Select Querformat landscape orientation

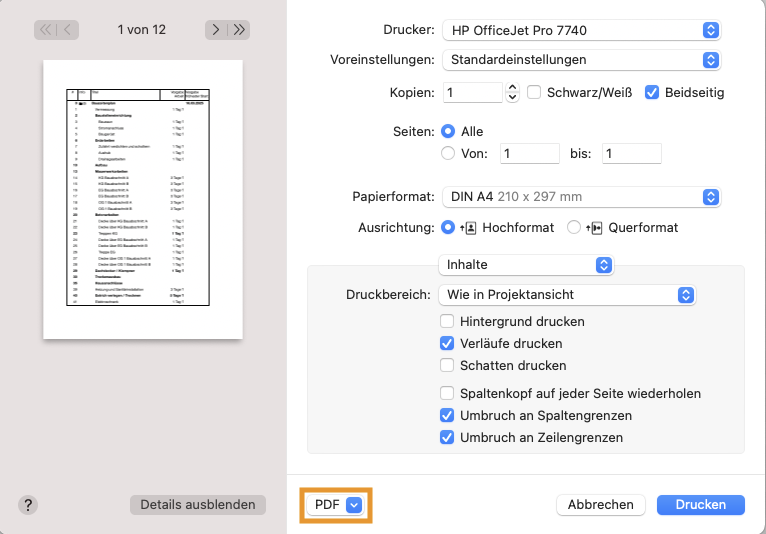click(x=574, y=227)
